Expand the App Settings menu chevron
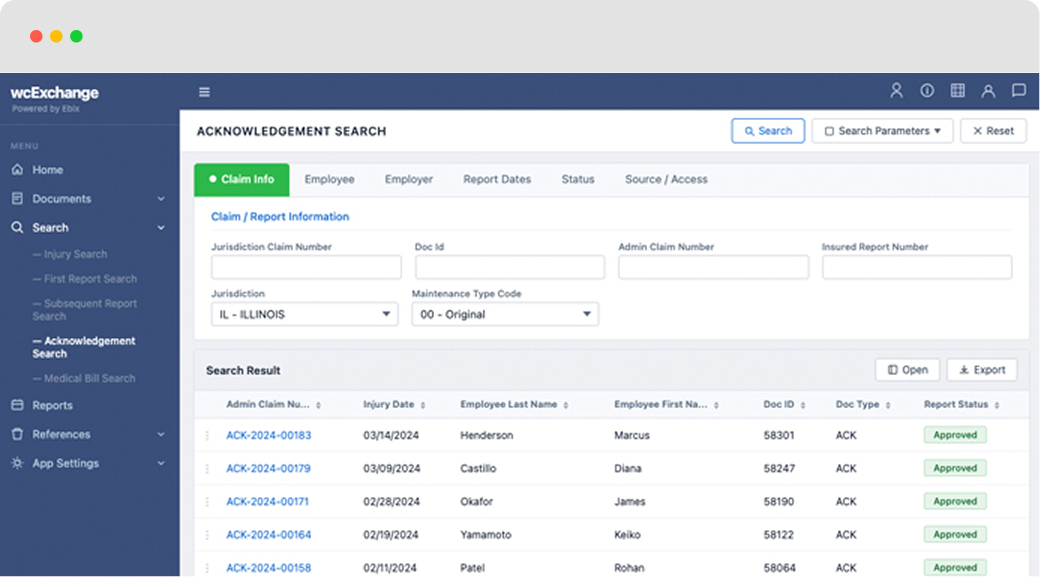Screen dimensions: 1040x577 tap(161, 463)
